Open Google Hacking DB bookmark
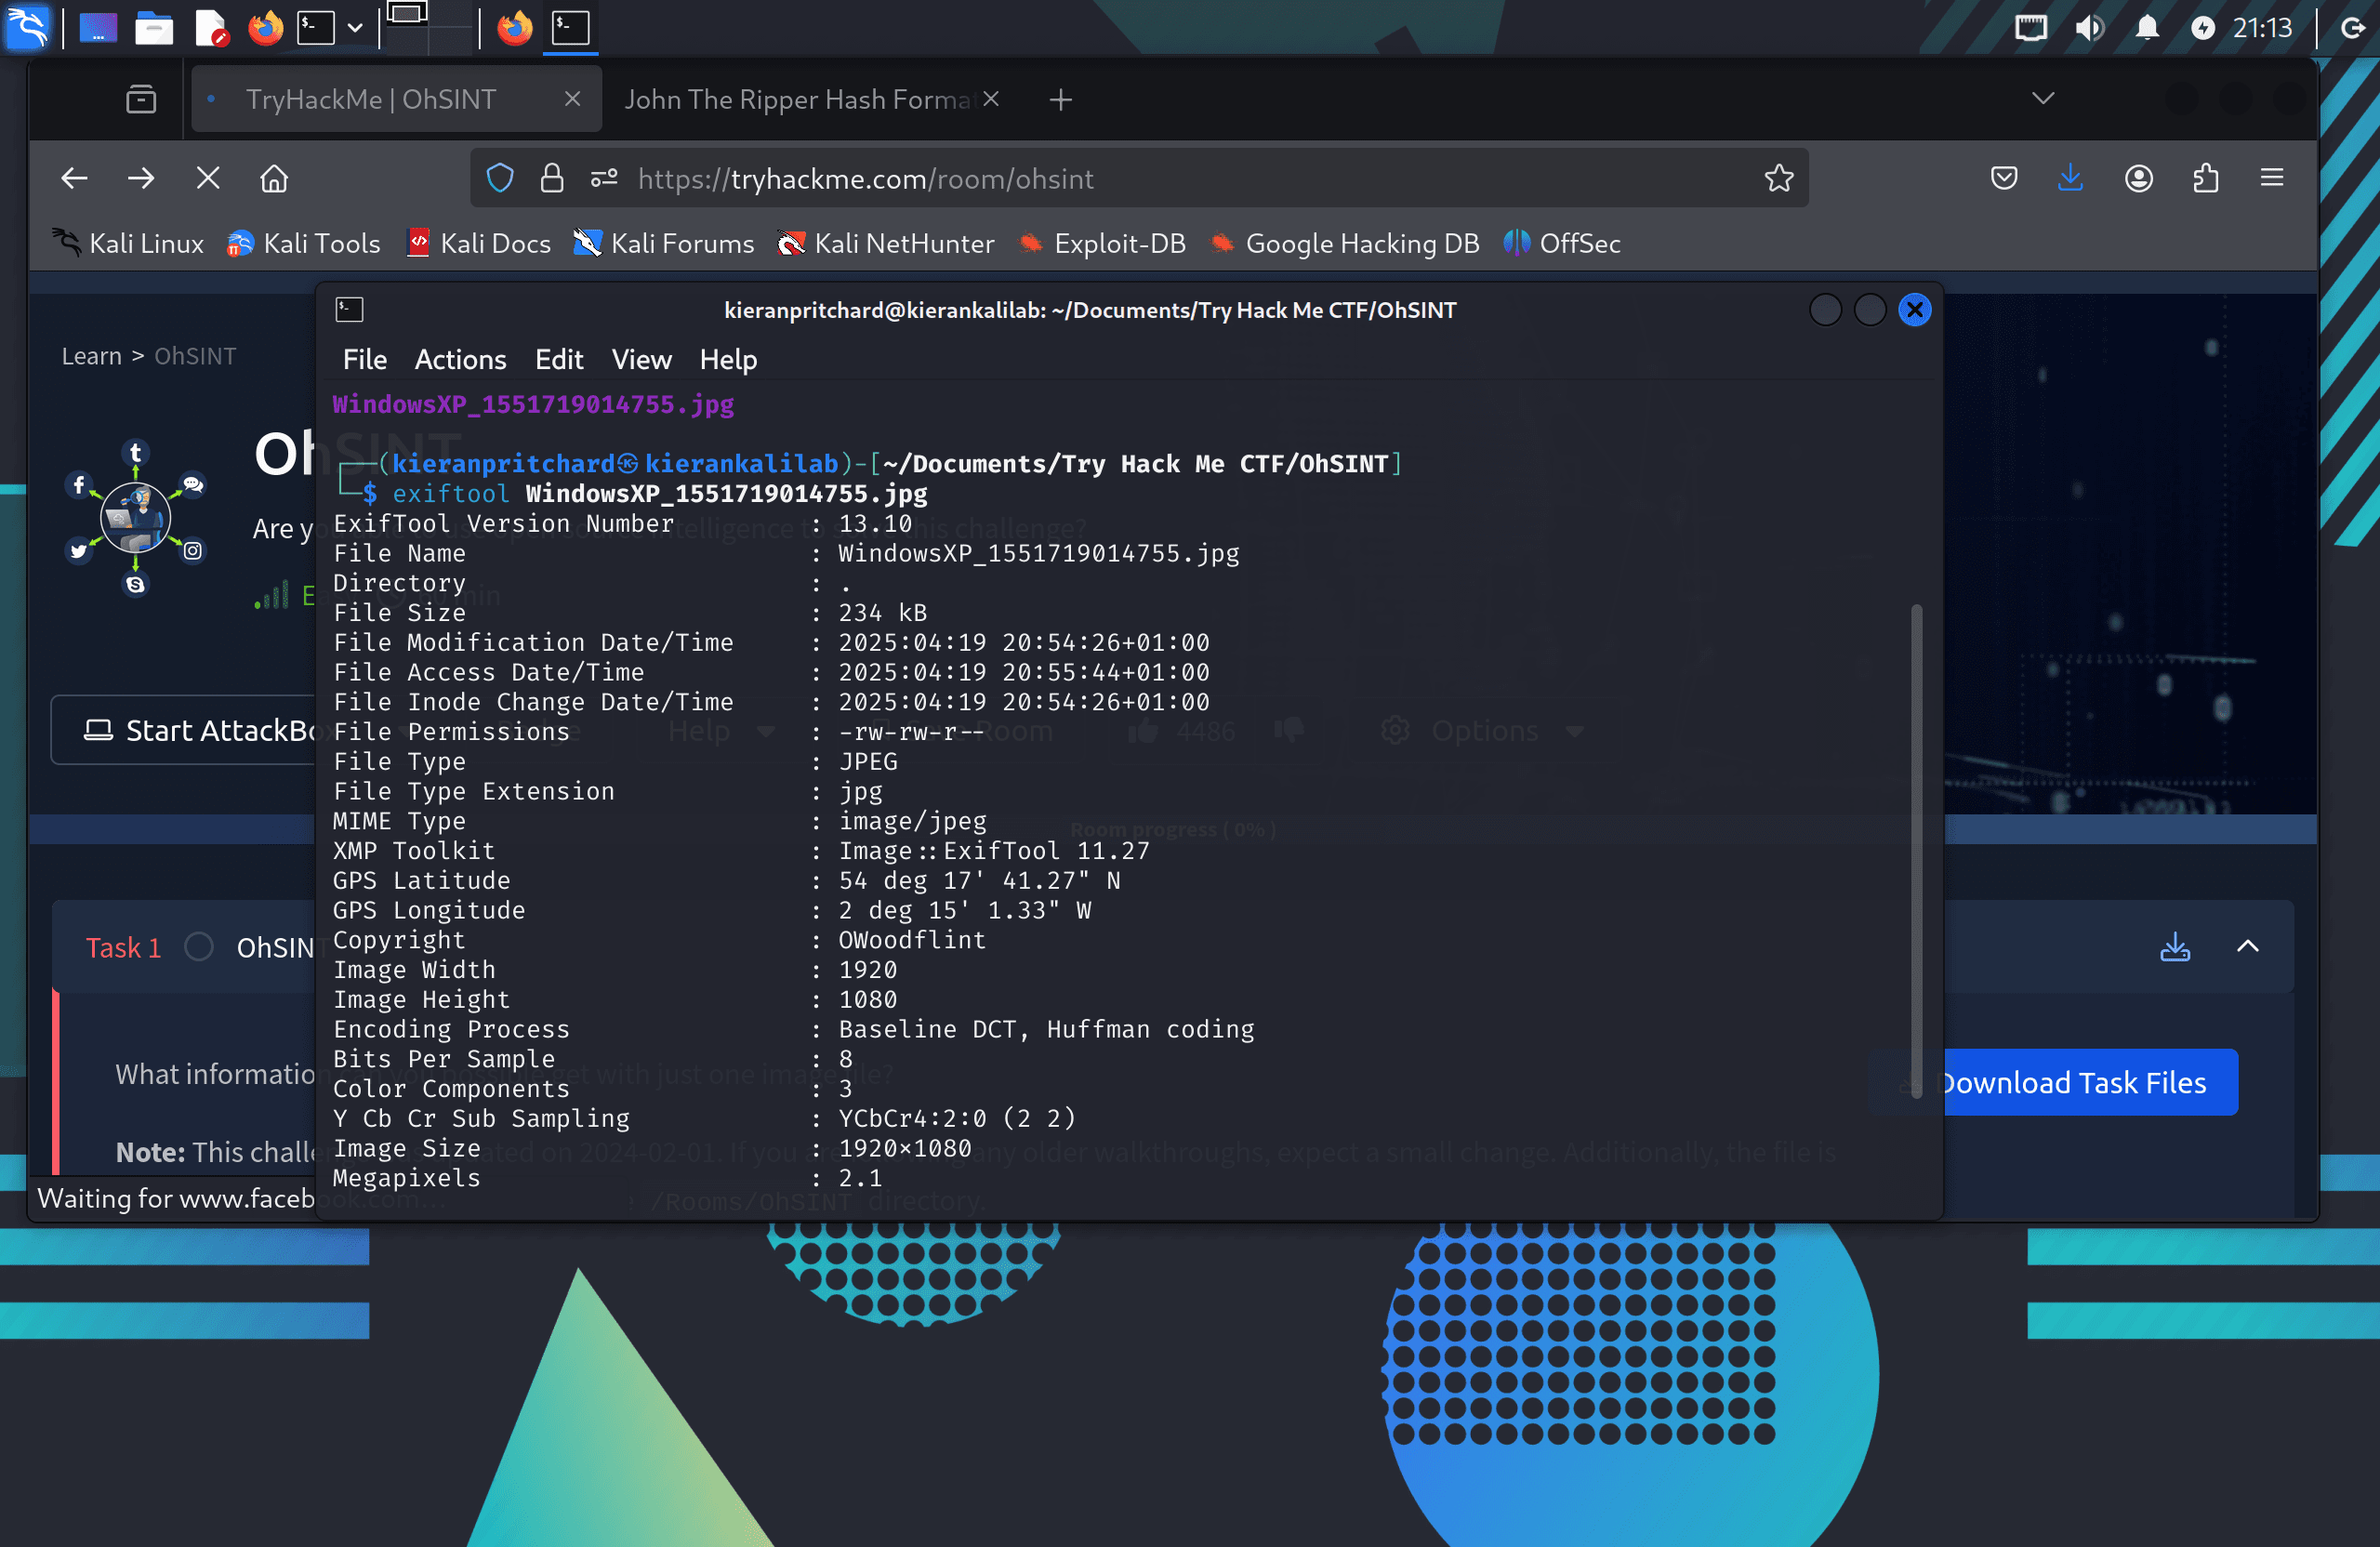2380x1547 pixels. coord(1344,243)
